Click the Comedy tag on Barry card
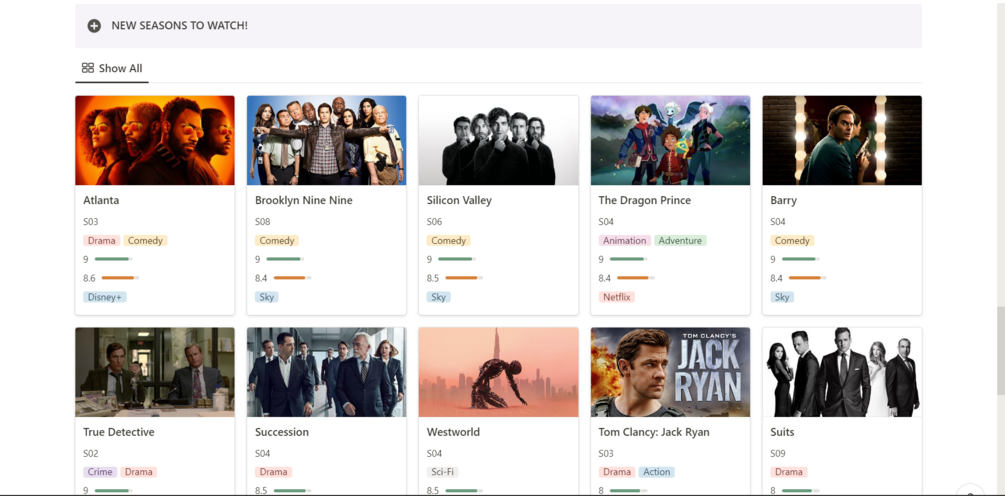Viewport: 1005px width, 496px height. click(792, 241)
